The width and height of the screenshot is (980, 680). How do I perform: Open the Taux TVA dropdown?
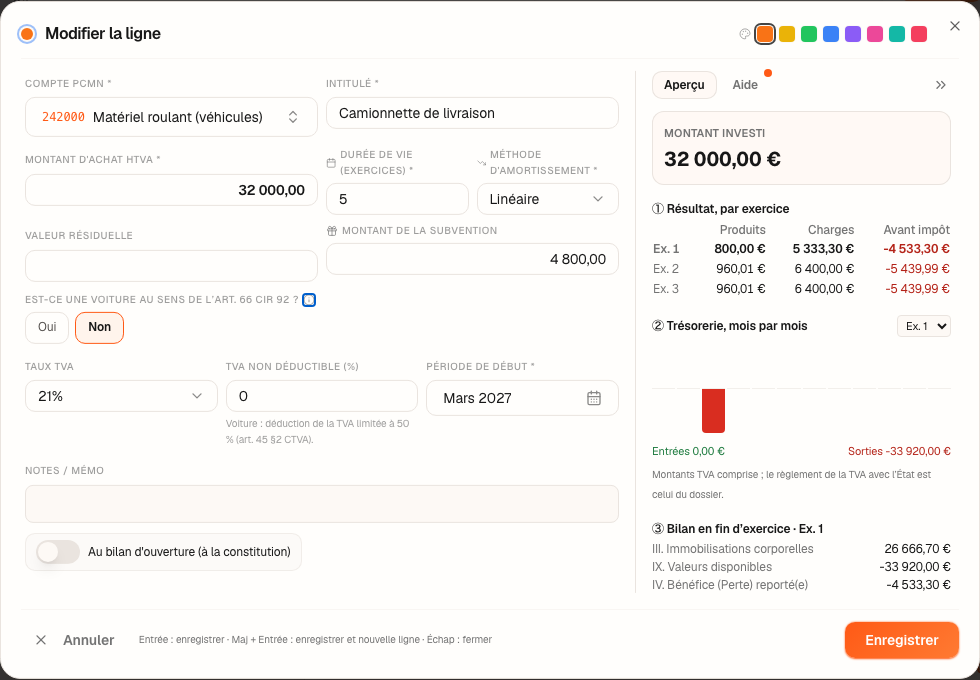point(121,396)
